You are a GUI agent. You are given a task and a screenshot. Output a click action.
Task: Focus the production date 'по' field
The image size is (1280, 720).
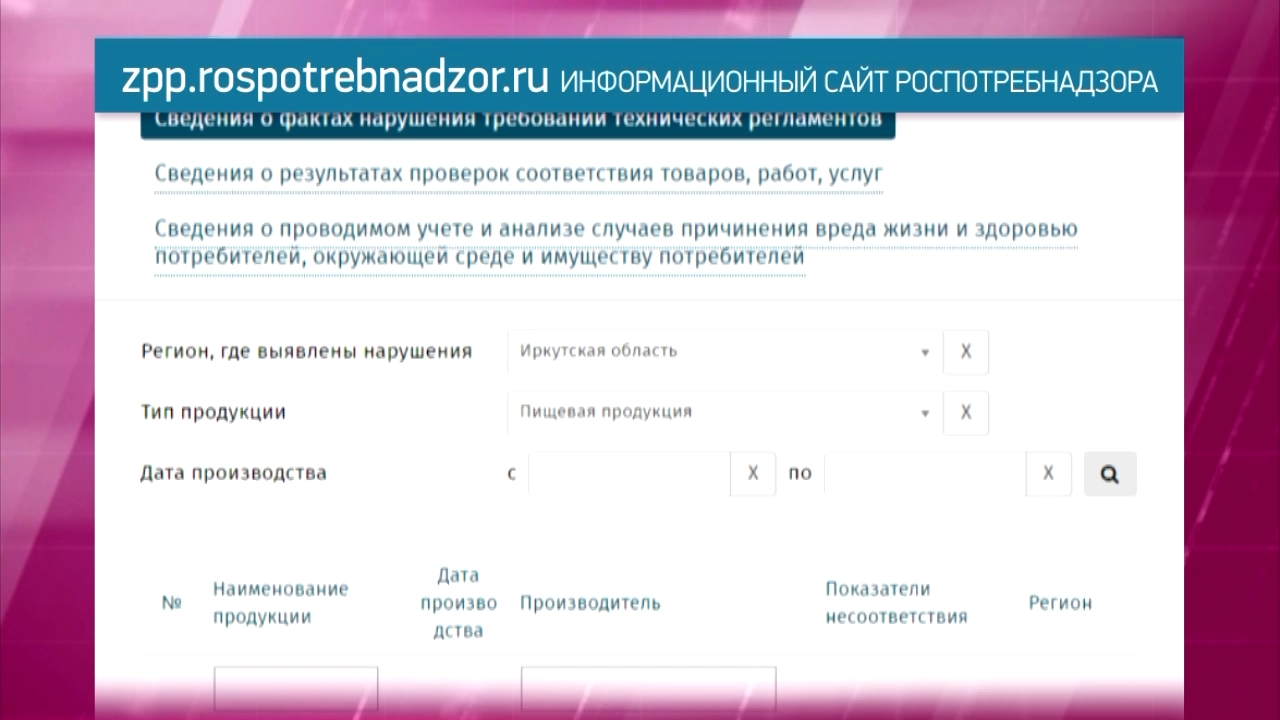coord(925,473)
